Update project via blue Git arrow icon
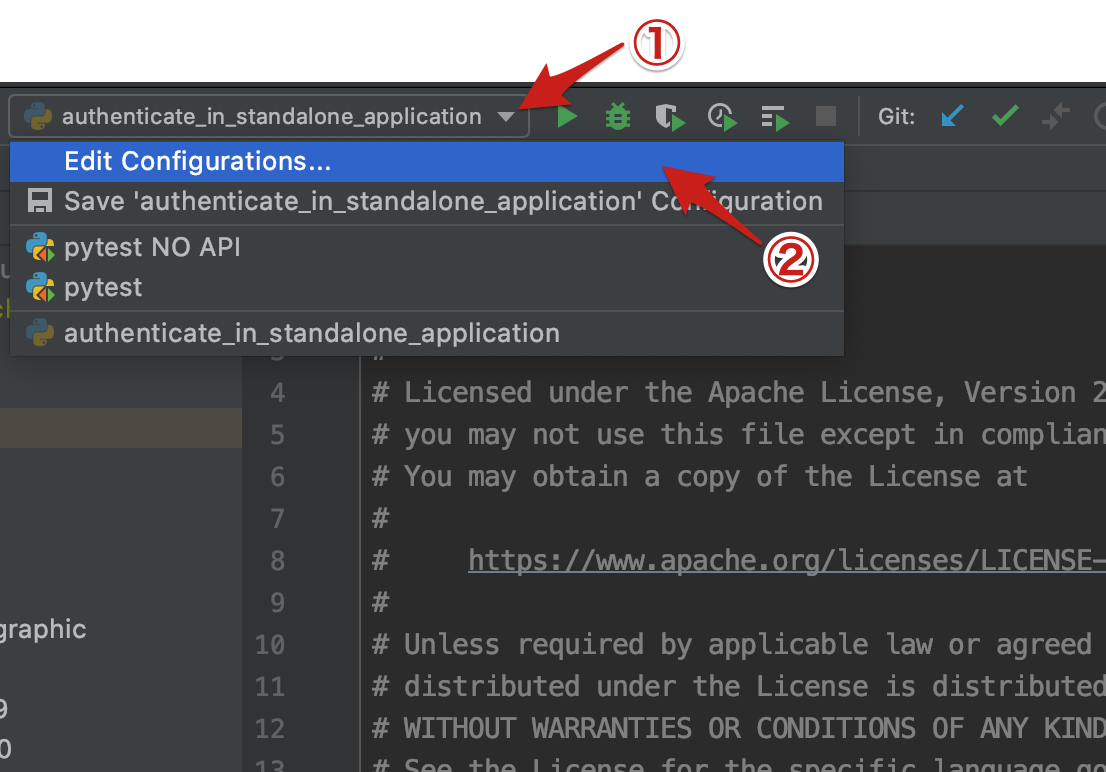Screen dimensions: 1106x772 click(952, 116)
